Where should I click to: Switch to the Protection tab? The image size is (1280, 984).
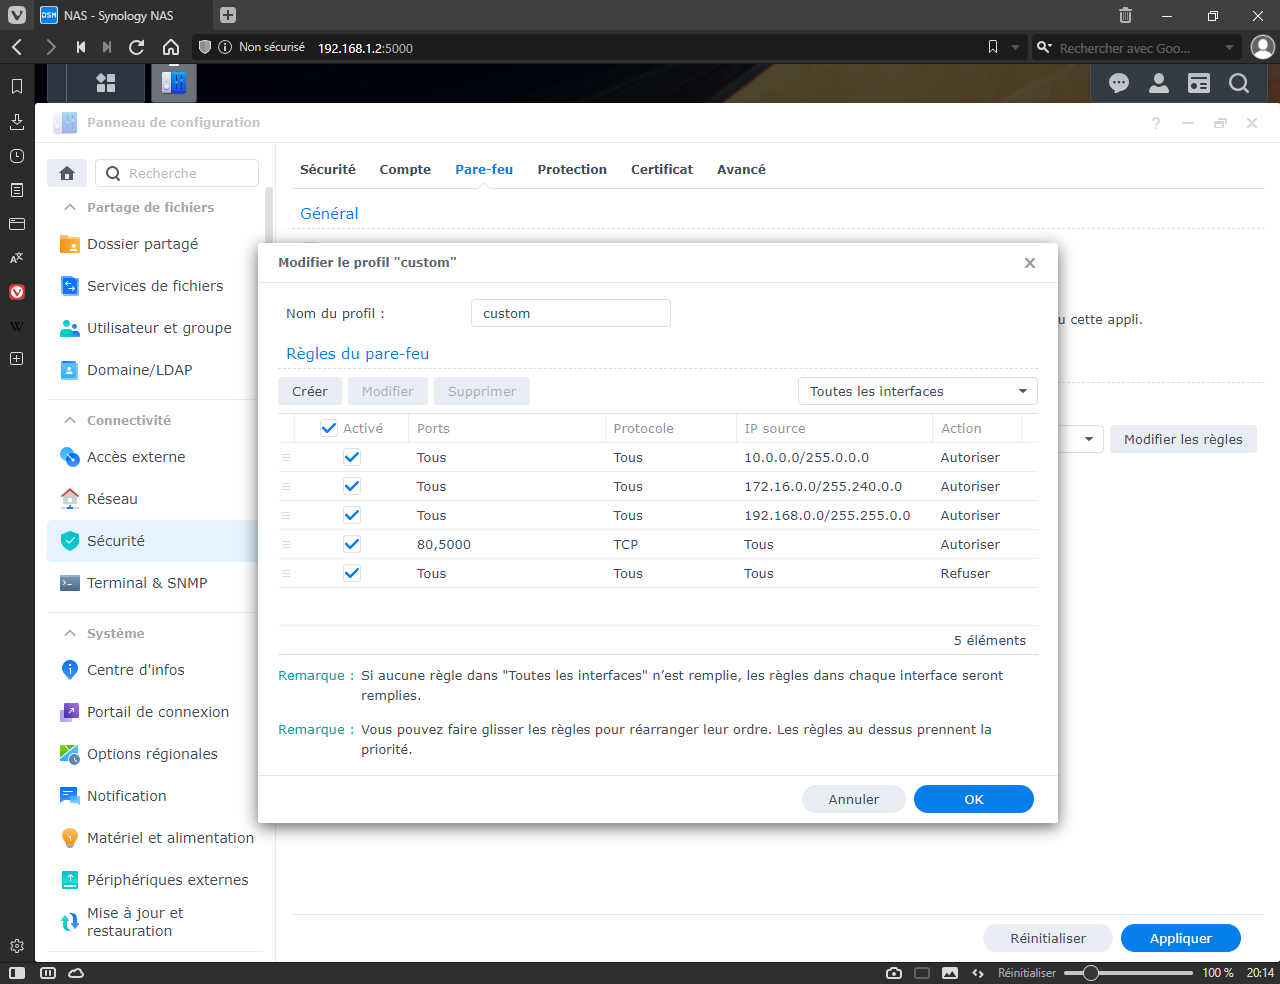point(572,169)
